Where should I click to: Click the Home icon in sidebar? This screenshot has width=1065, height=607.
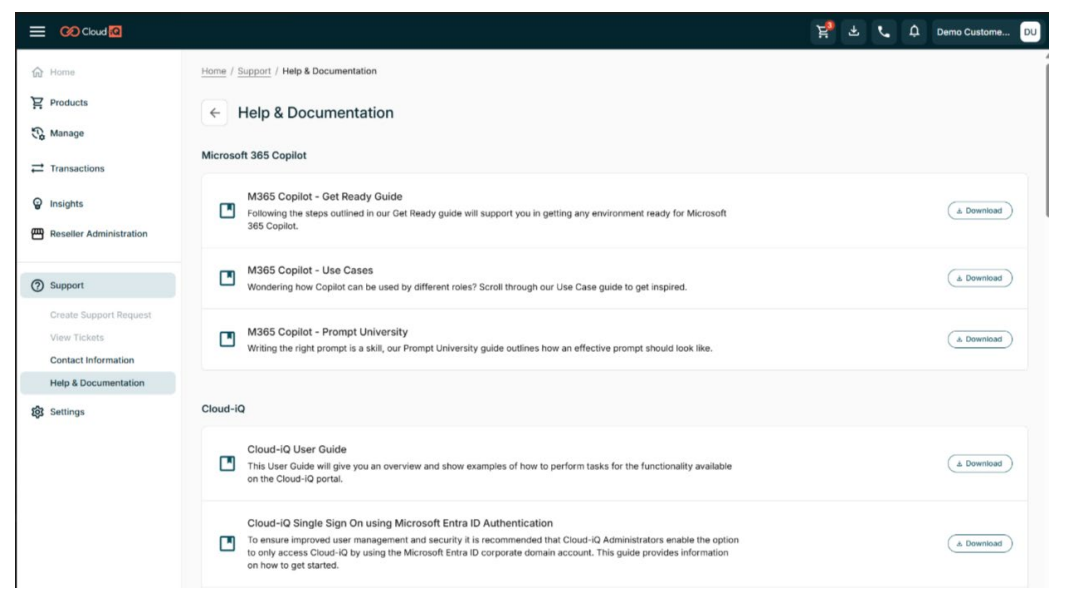tap(37, 72)
